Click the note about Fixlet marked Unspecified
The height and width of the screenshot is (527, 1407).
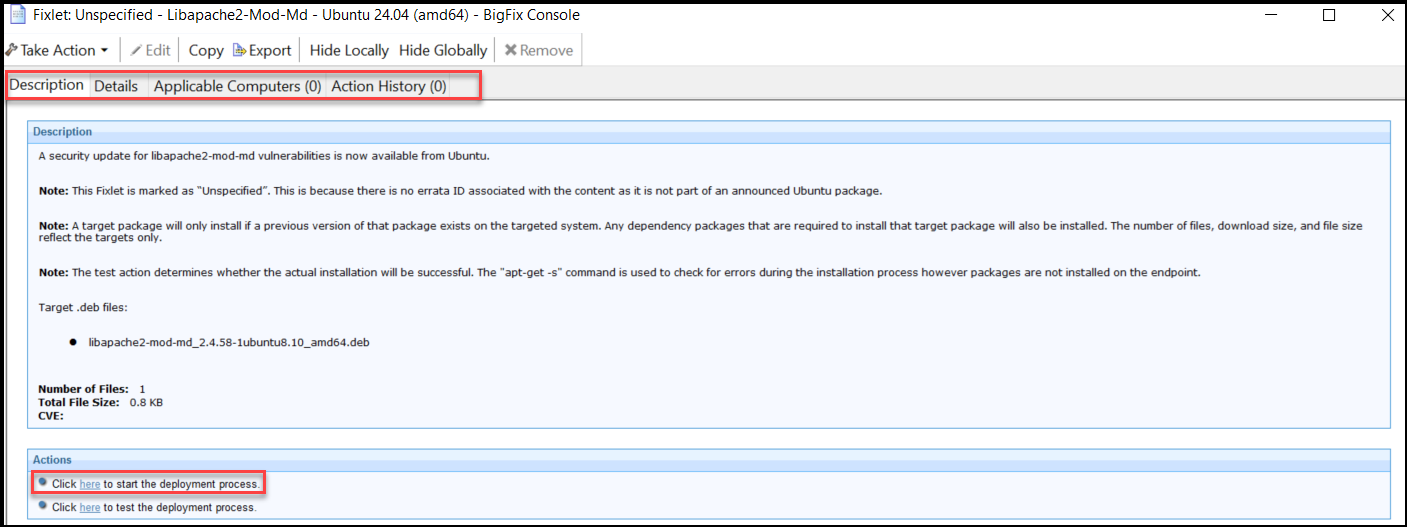460,191
